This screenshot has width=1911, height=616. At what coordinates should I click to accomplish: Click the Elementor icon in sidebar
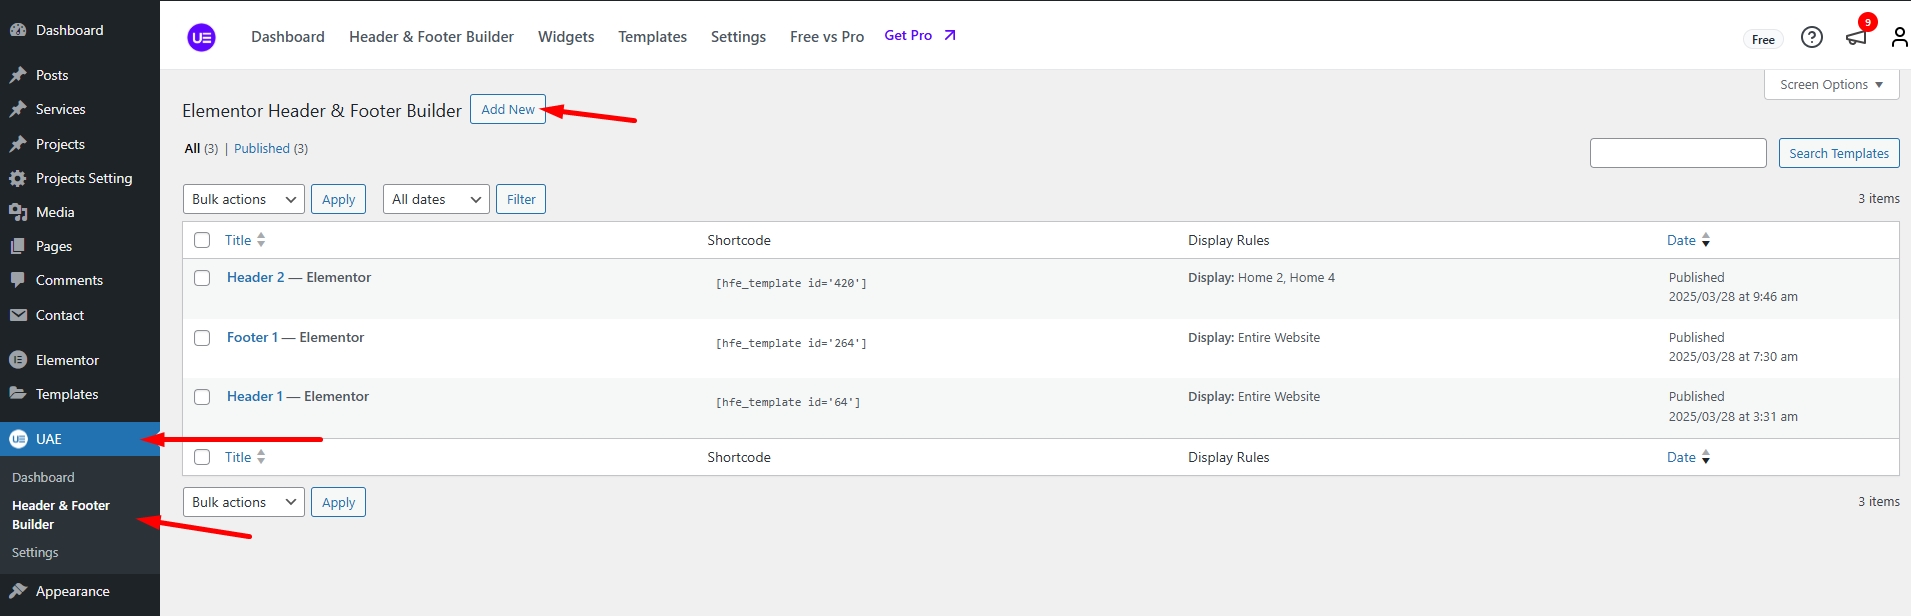[x=18, y=360]
